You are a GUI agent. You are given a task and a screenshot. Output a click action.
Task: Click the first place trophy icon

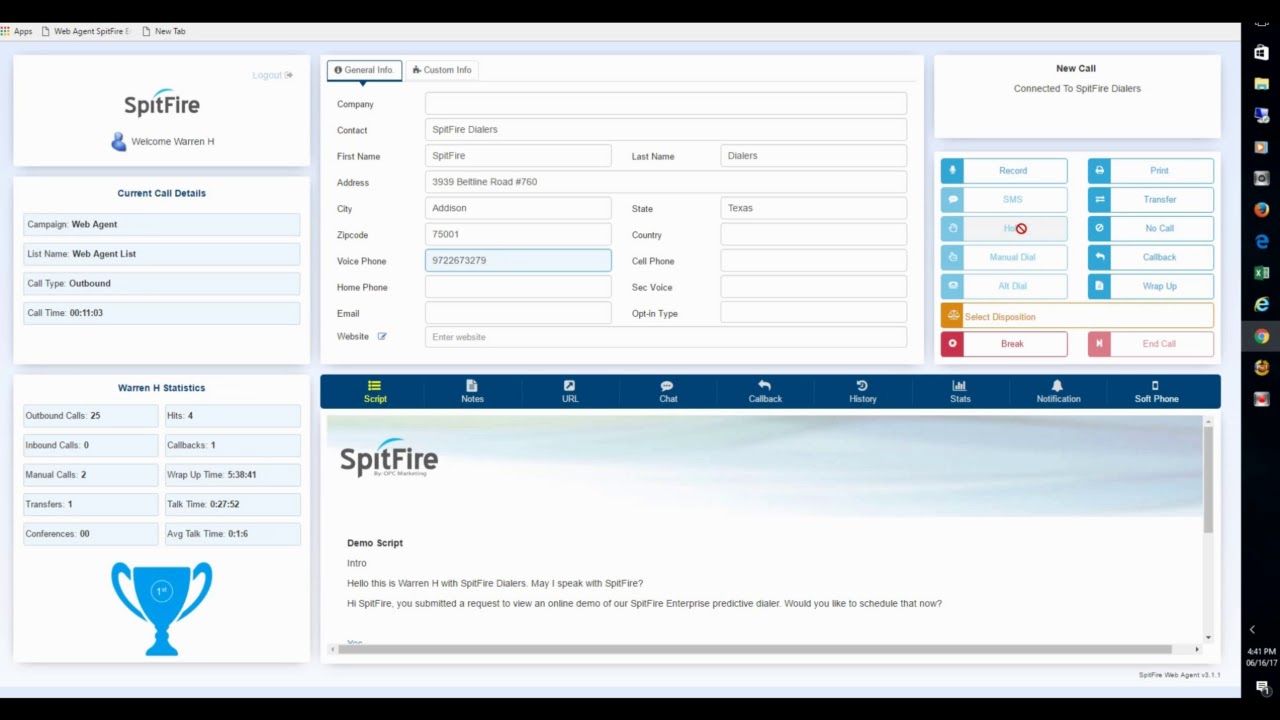(161, 608)
